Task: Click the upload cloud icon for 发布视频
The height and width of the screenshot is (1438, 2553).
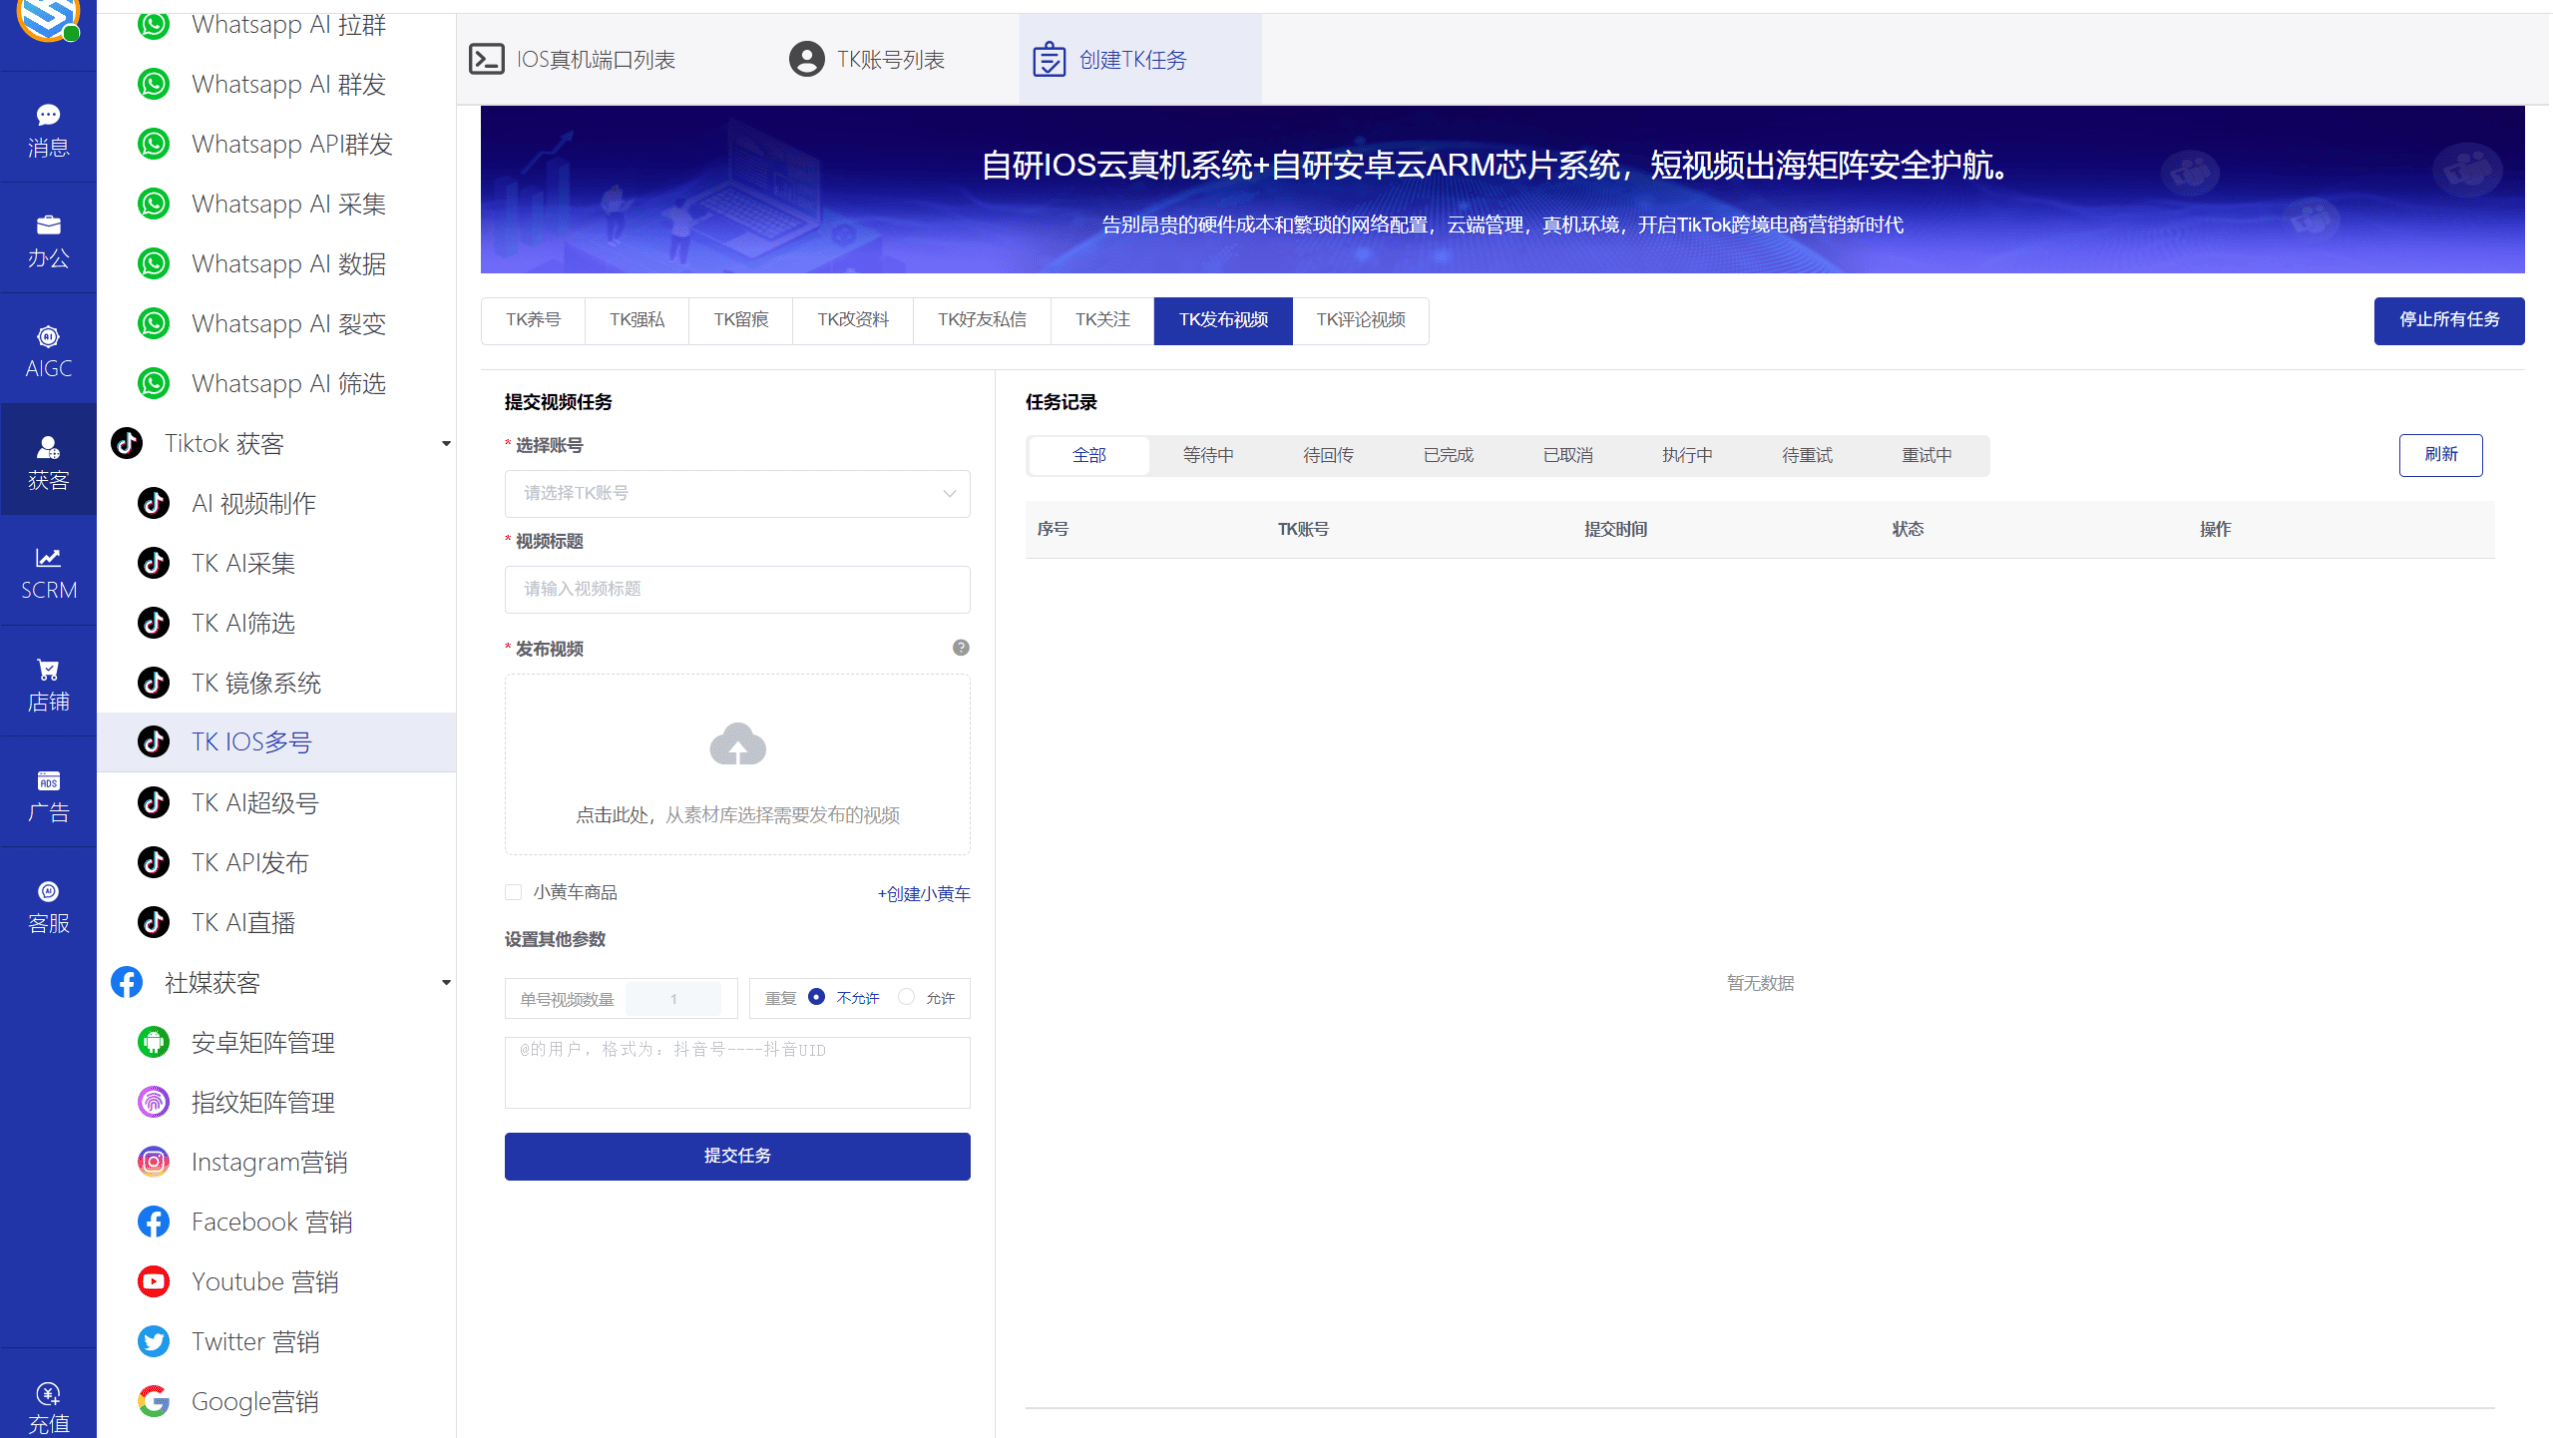Action: 737,744
